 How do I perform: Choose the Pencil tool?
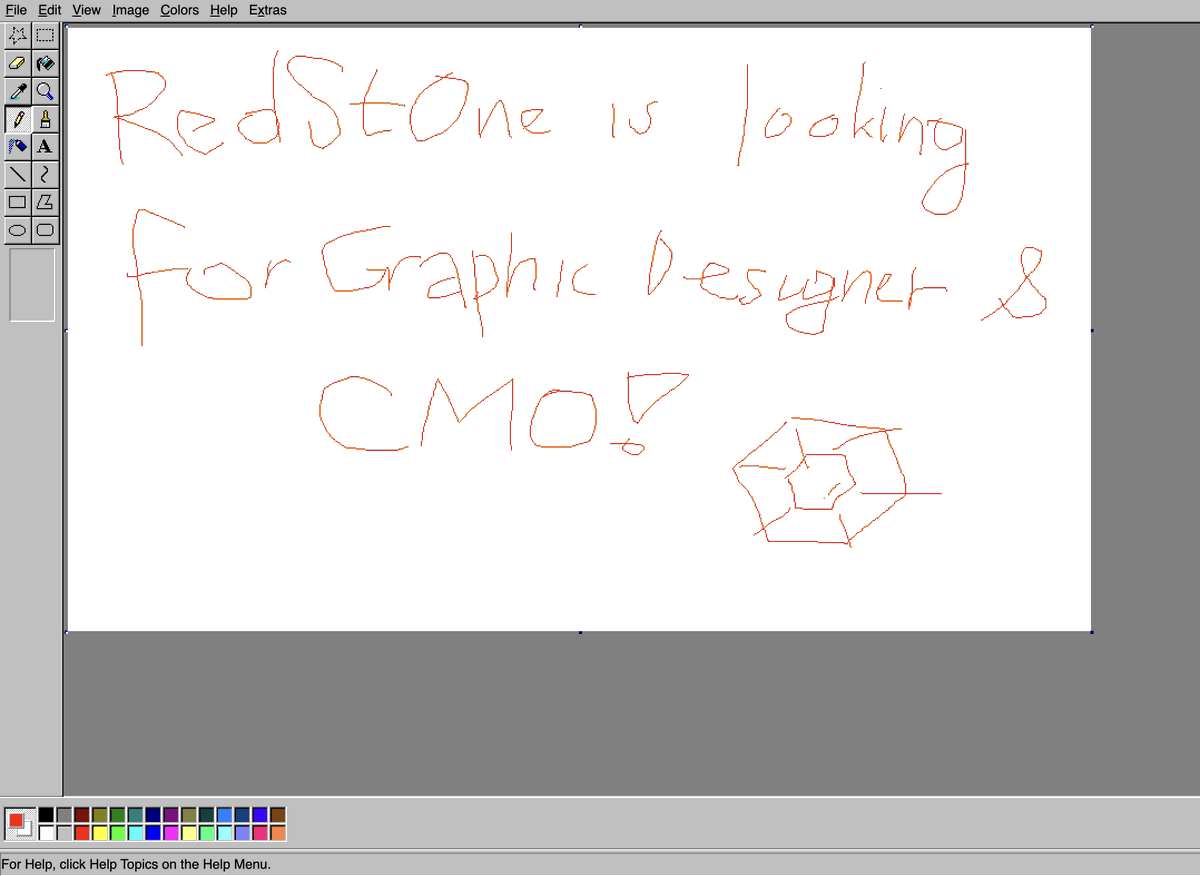tap(17, 119)
